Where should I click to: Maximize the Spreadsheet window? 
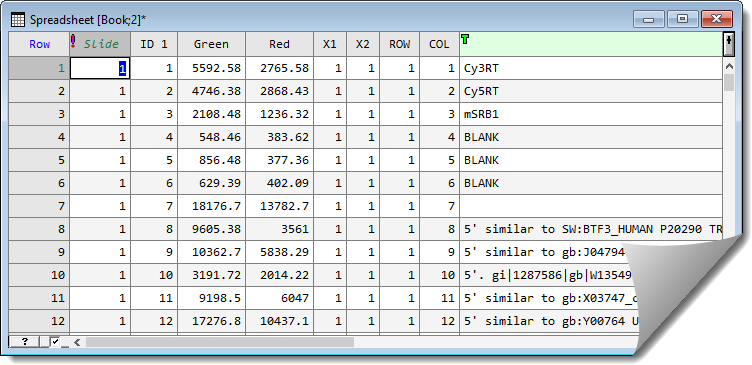682,19
